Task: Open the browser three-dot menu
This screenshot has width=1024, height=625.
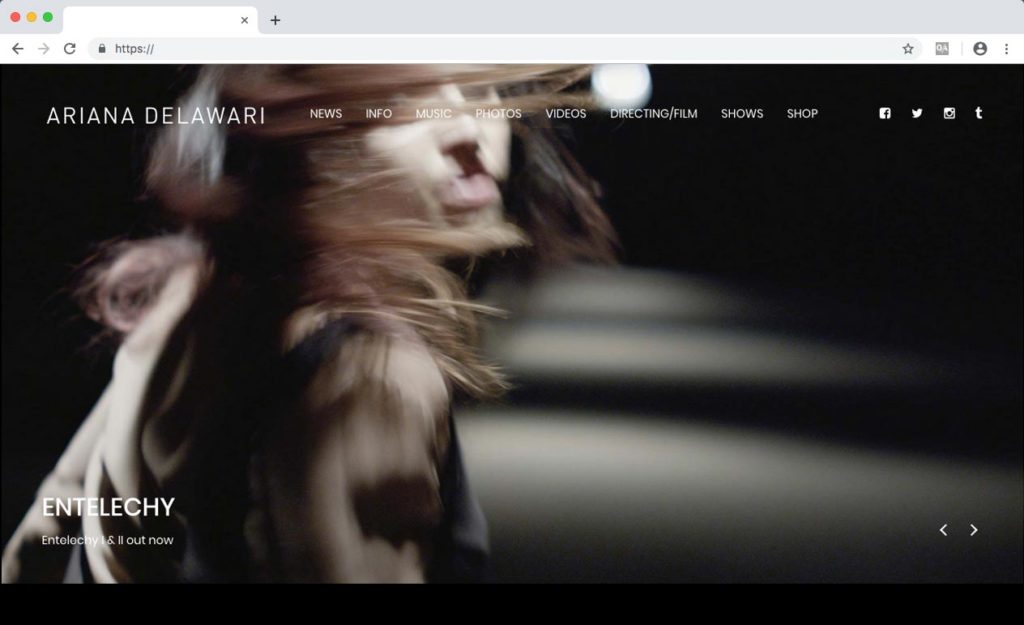Action: (x=1006, y=48)
